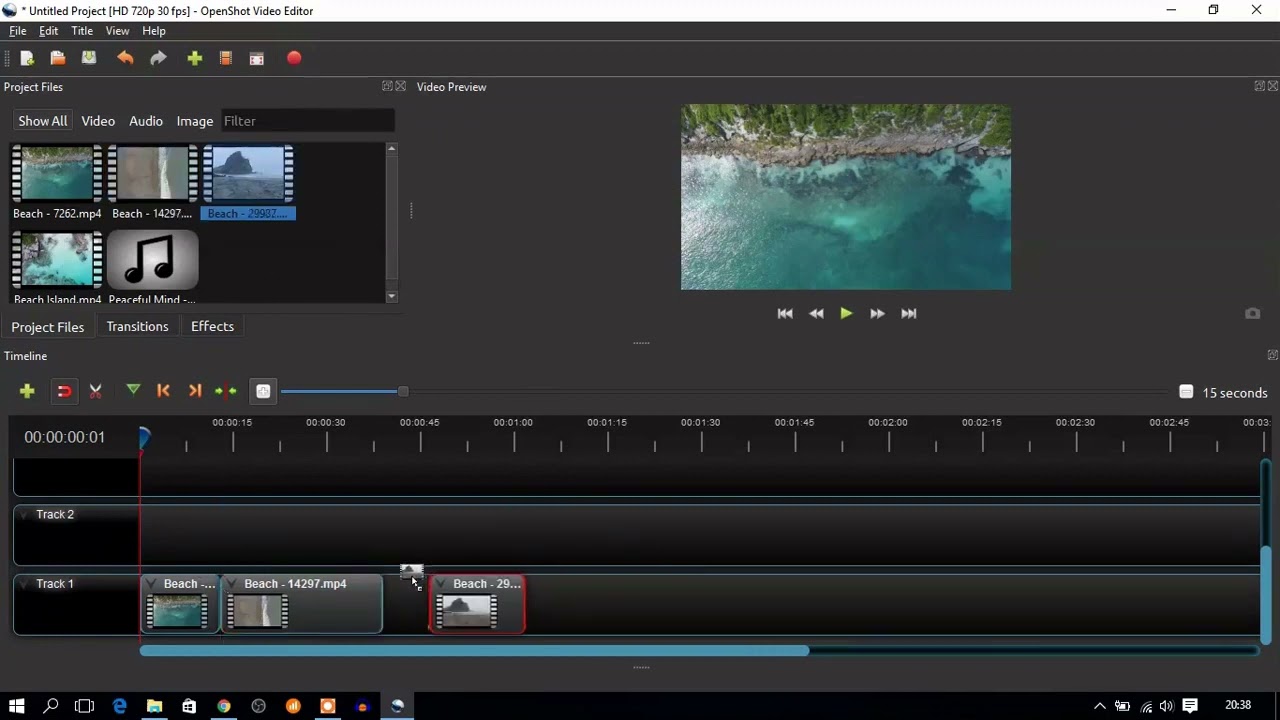Open a project using the folder icon
The image size is (1280, 720).
(58, 59)
